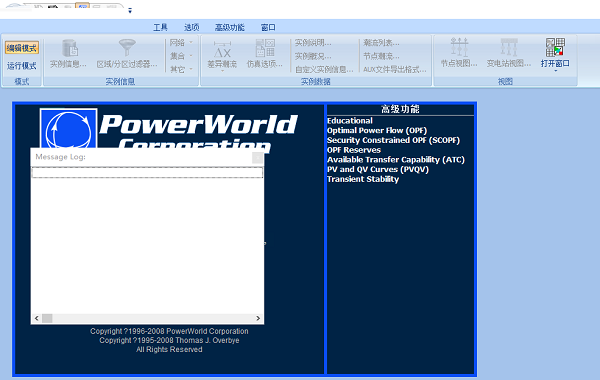Click the PowerWorld globe logo
The width and height of the screenshot is (600, 380).
coord(68,129)
